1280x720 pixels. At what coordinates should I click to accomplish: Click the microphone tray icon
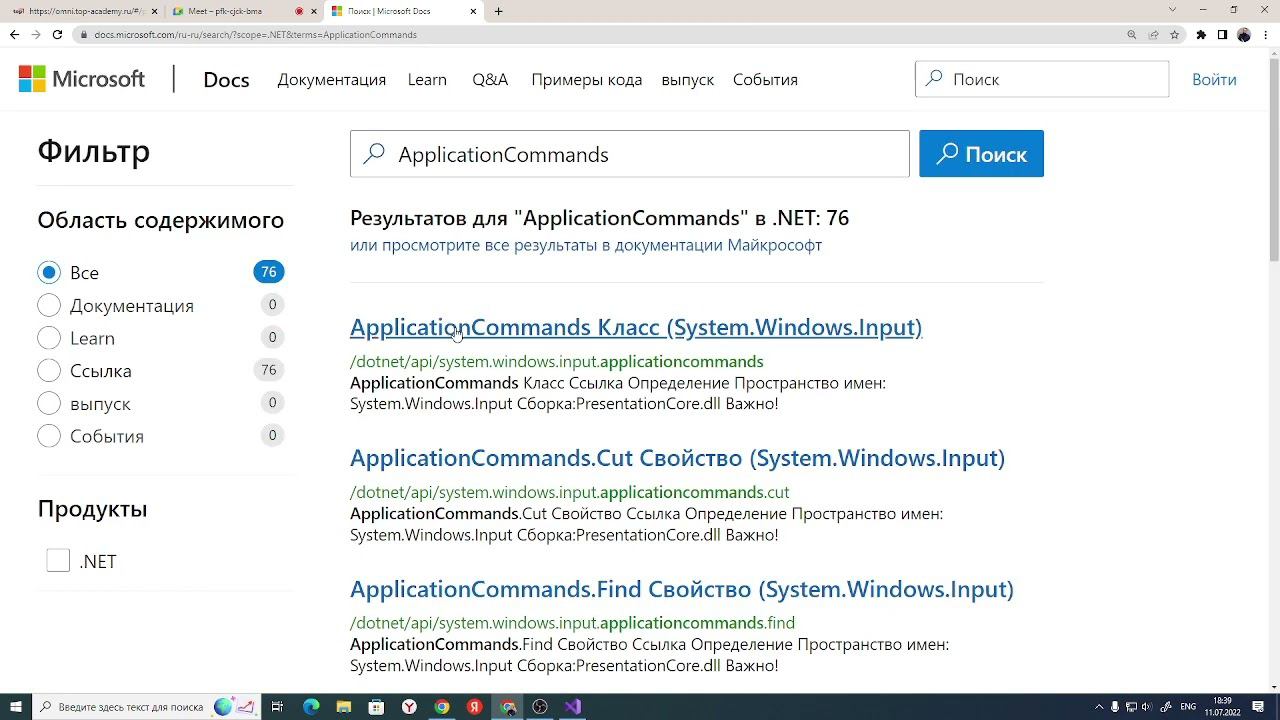1115,707
